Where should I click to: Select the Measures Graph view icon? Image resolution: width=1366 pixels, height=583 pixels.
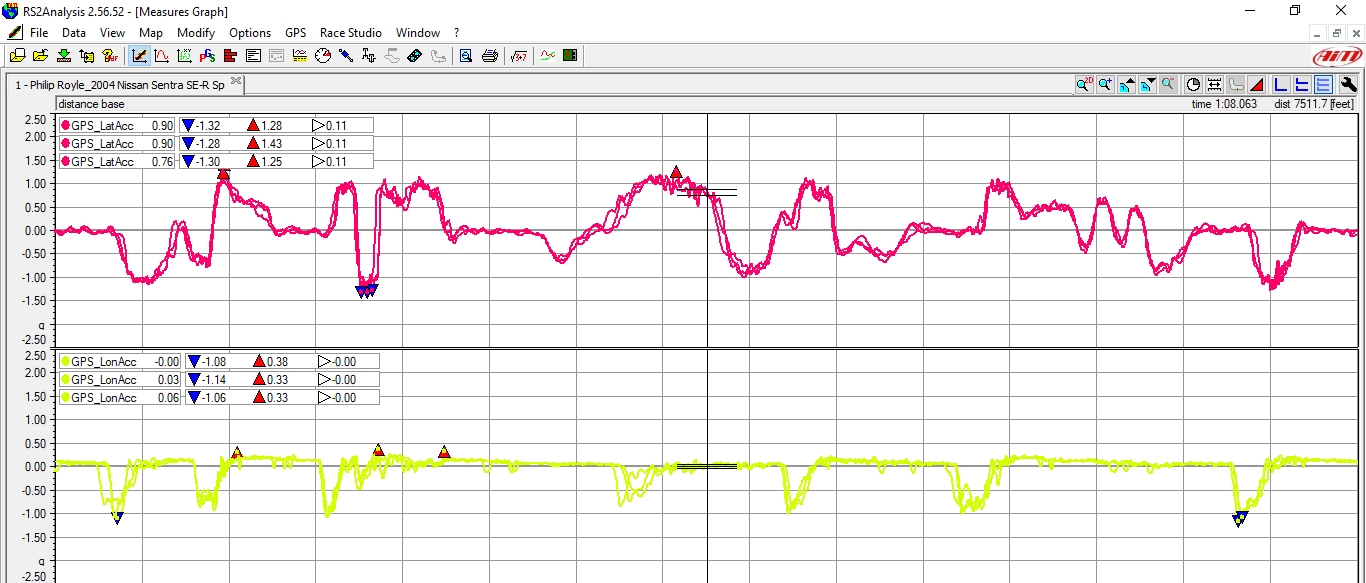pyautogui.click(x=139, y=56)
